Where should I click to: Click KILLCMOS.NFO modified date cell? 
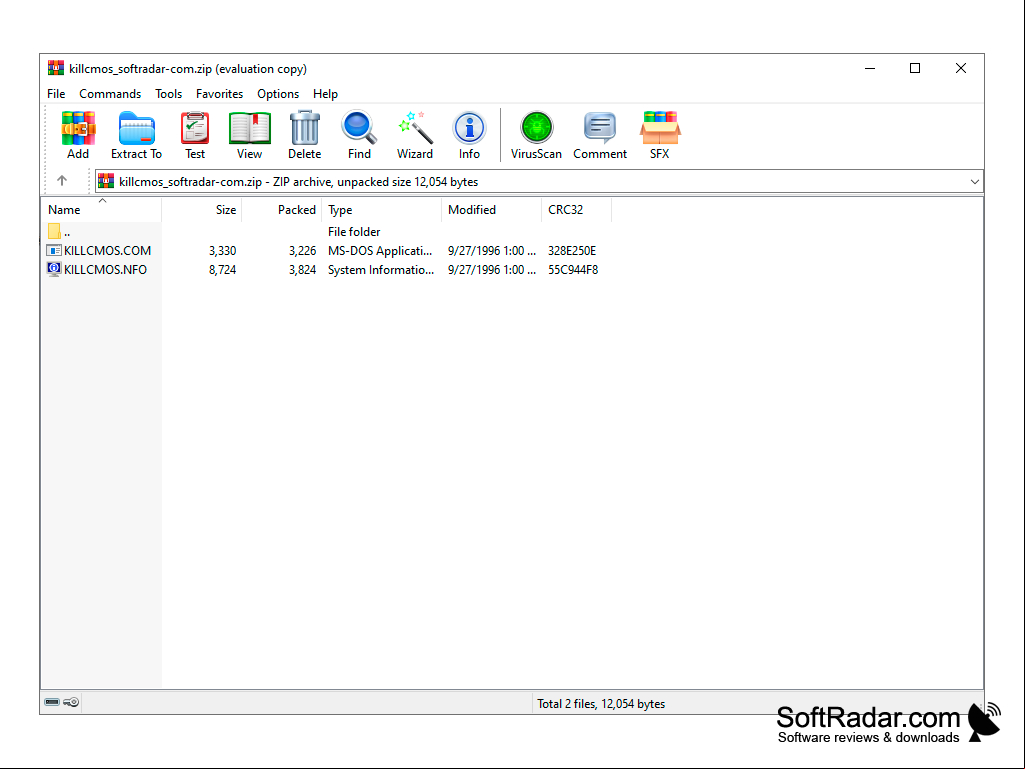(492, 269)
